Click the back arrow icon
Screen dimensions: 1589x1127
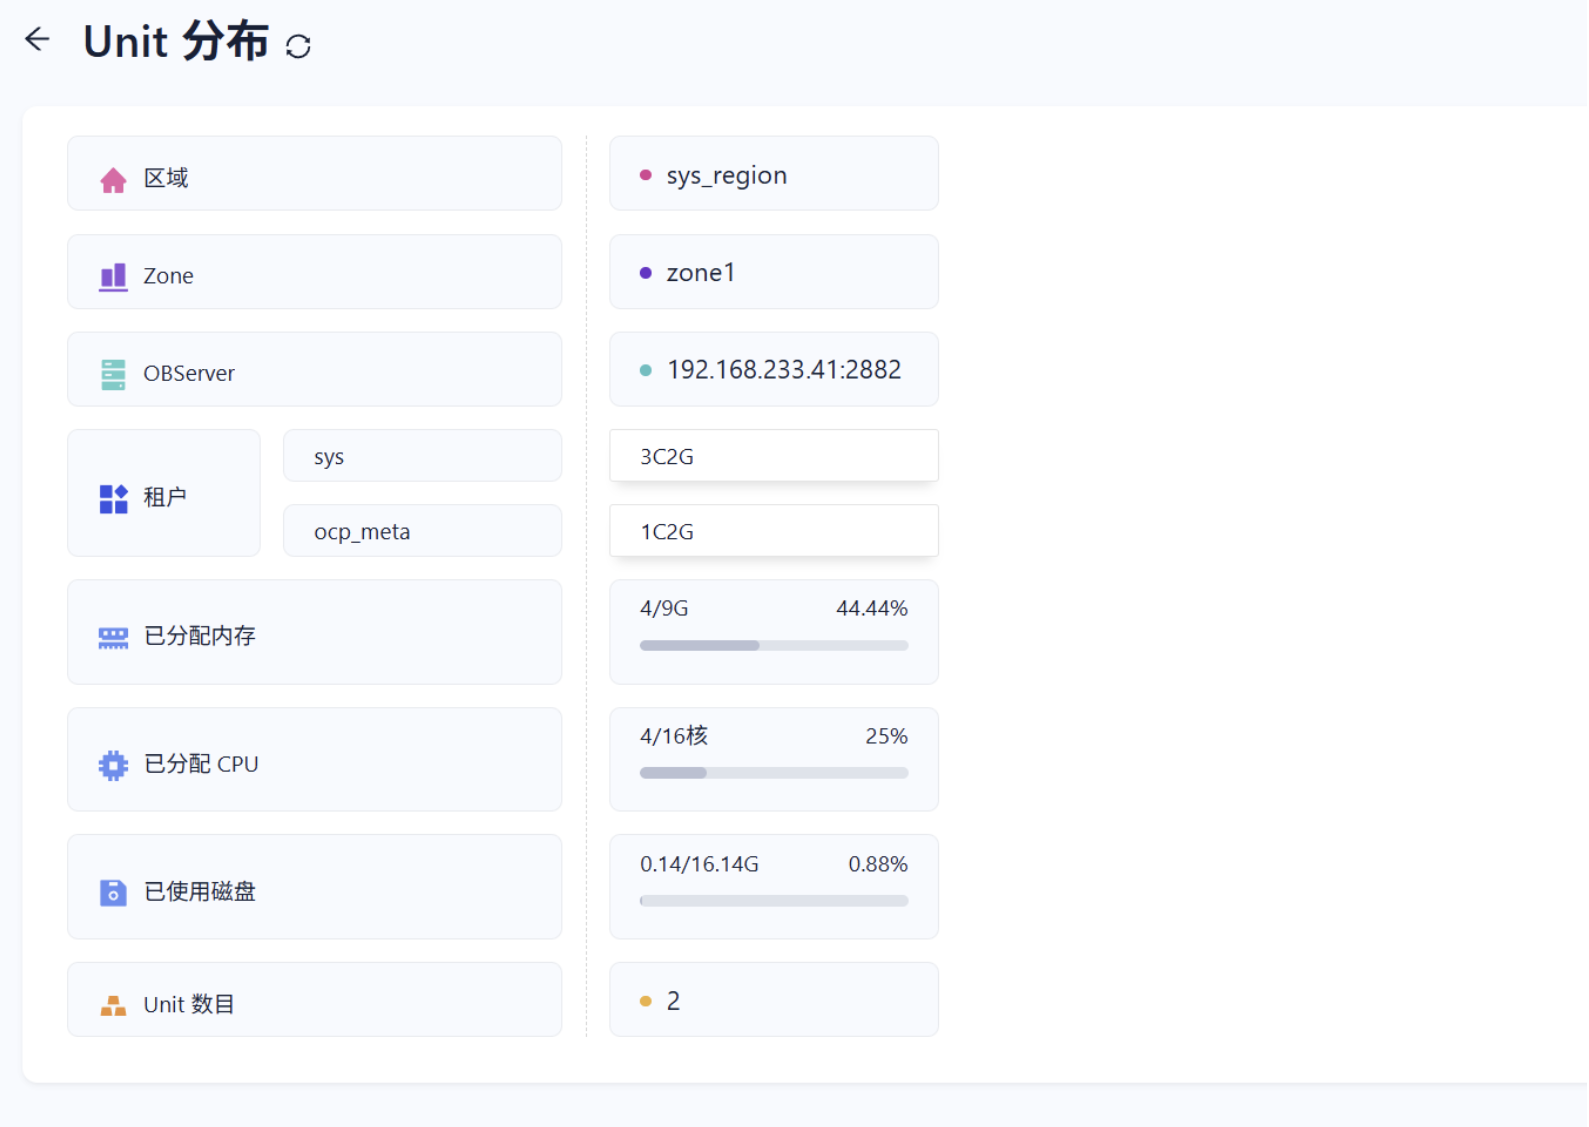pyautogui.click(x=37, y=39)
